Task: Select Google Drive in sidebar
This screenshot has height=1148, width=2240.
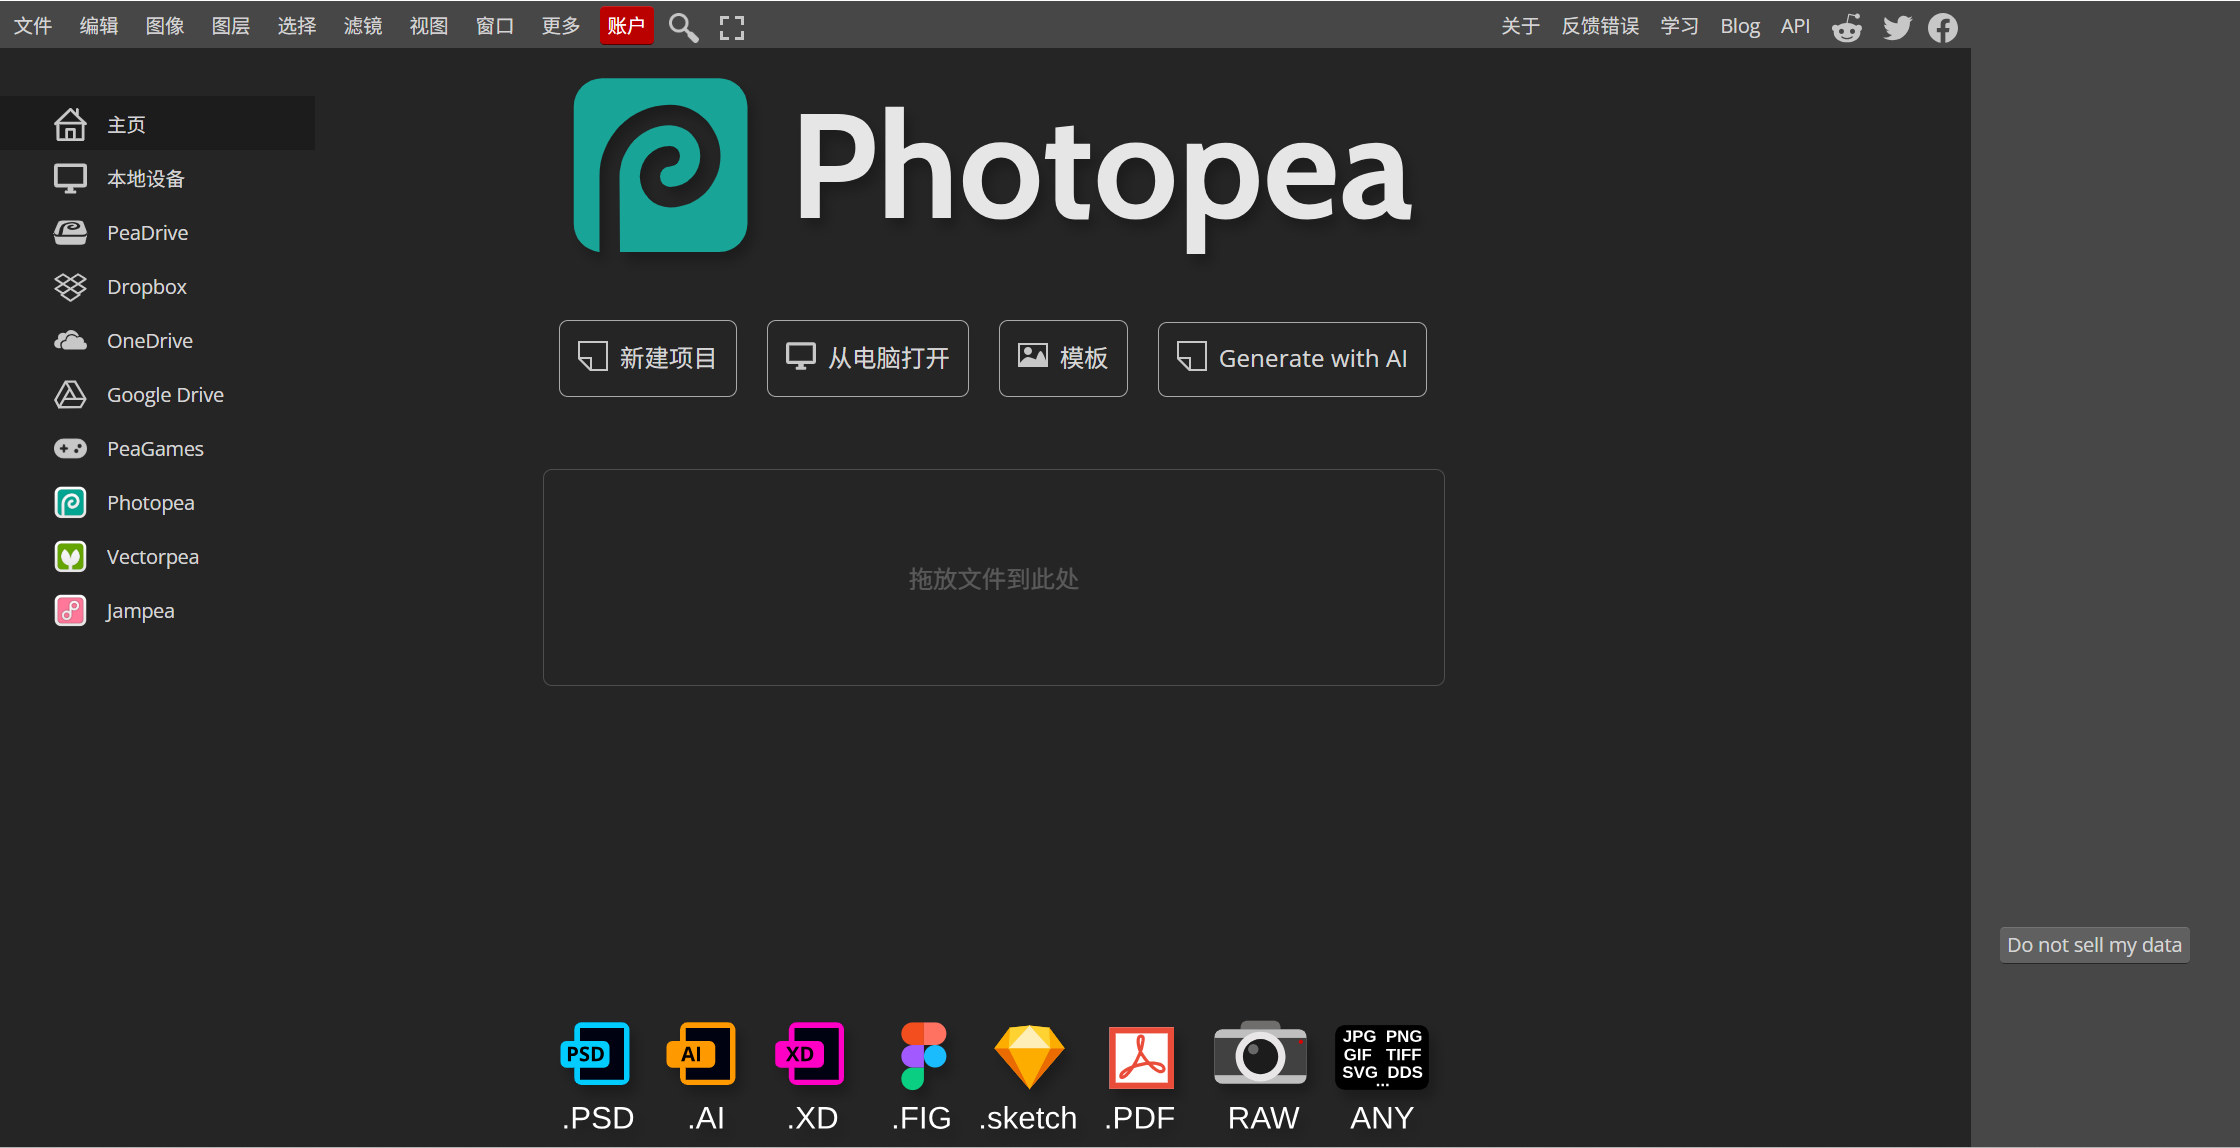Action: click(165, 395)
